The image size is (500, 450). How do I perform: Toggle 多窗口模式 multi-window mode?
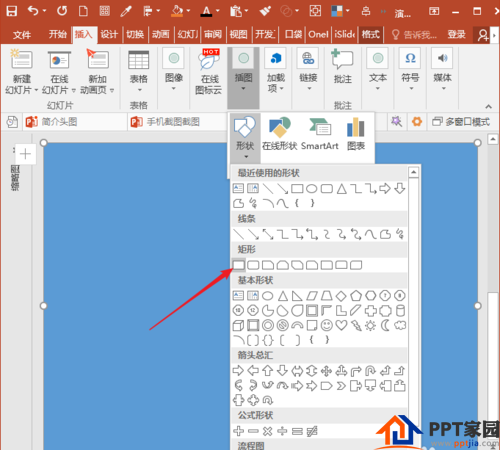(x=461, y=122)
